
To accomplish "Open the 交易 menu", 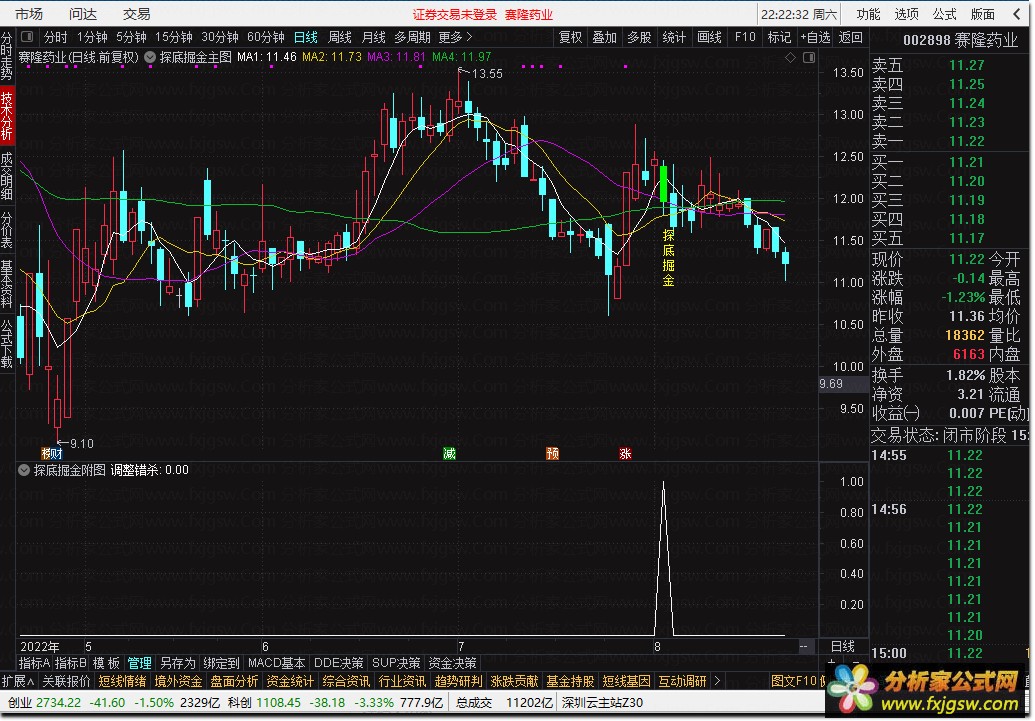I will (137, 14).
